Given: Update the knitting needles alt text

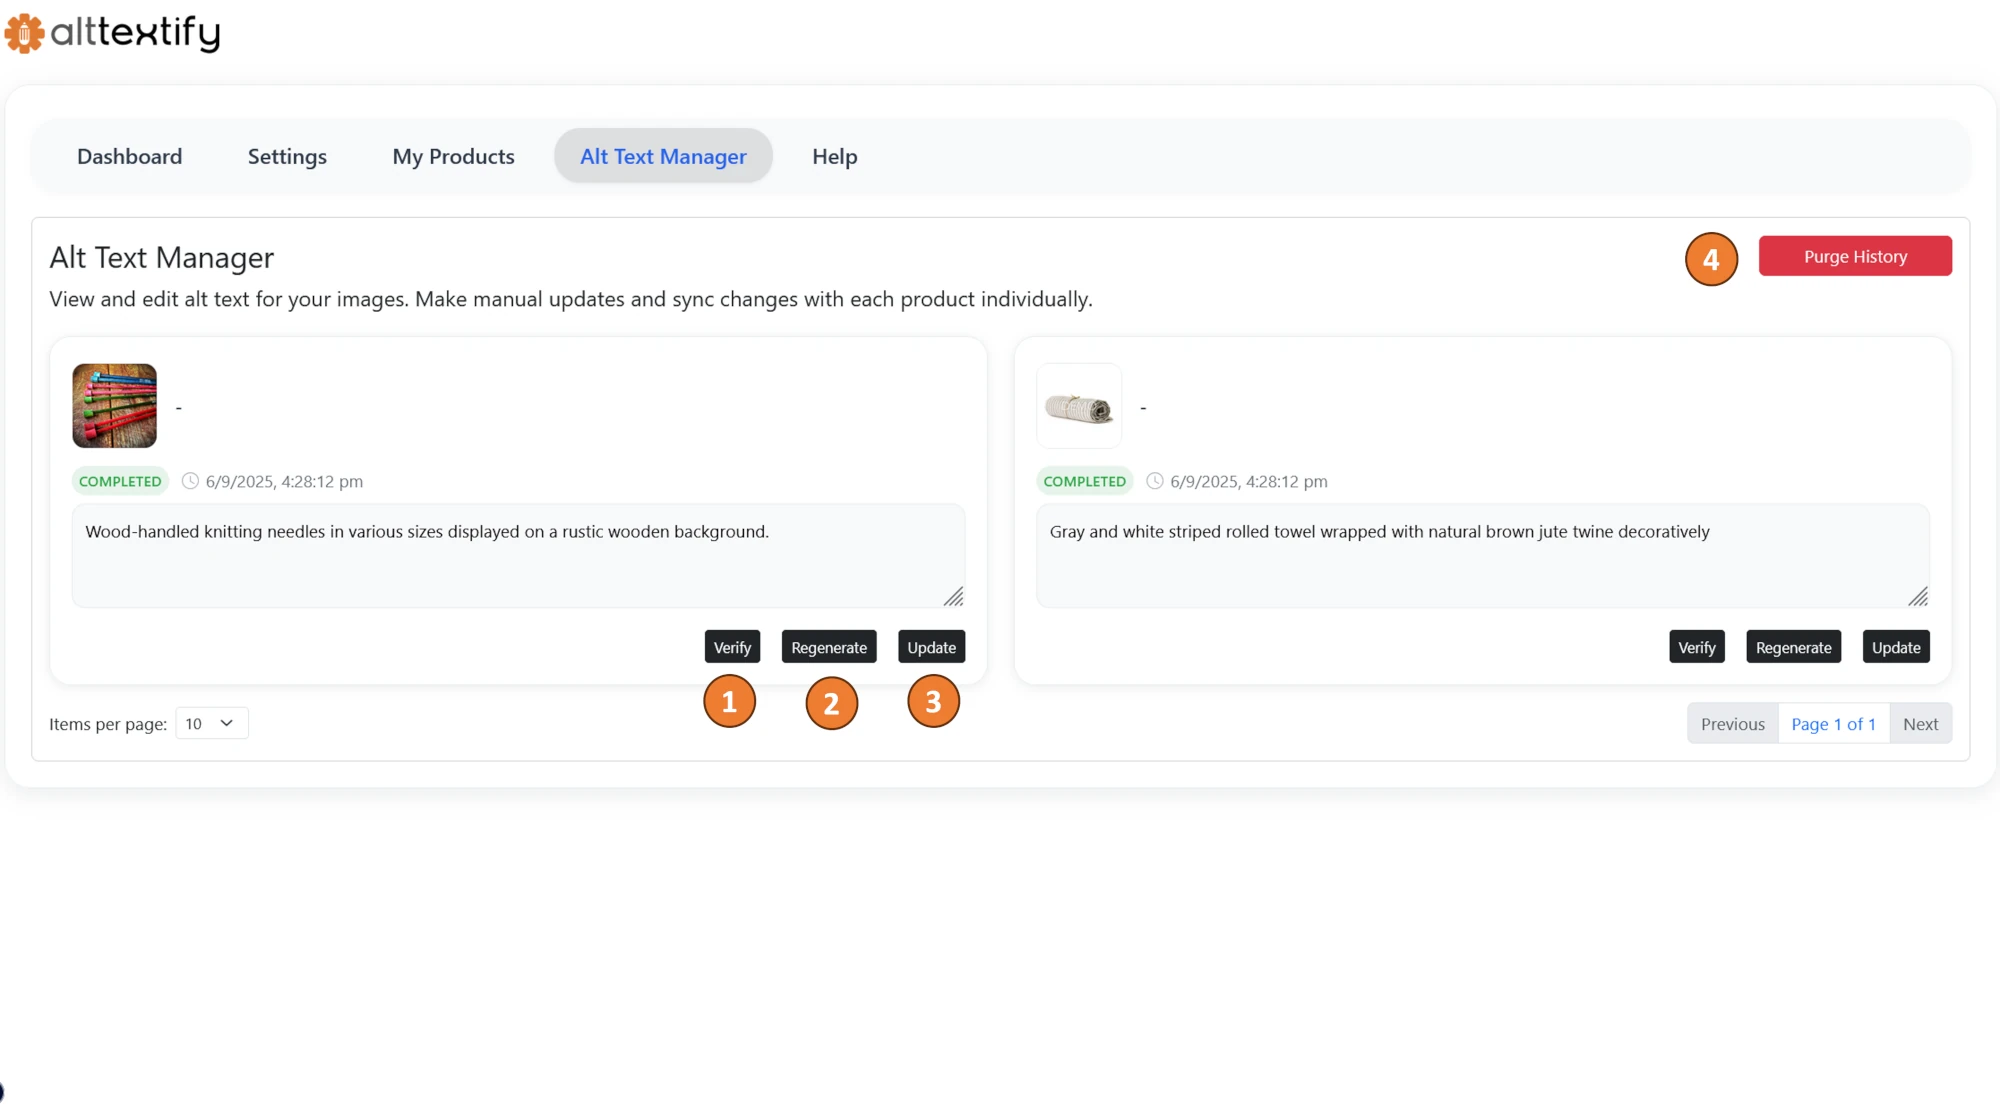Looking at the screenshot, I should click(x=931, y=646).
